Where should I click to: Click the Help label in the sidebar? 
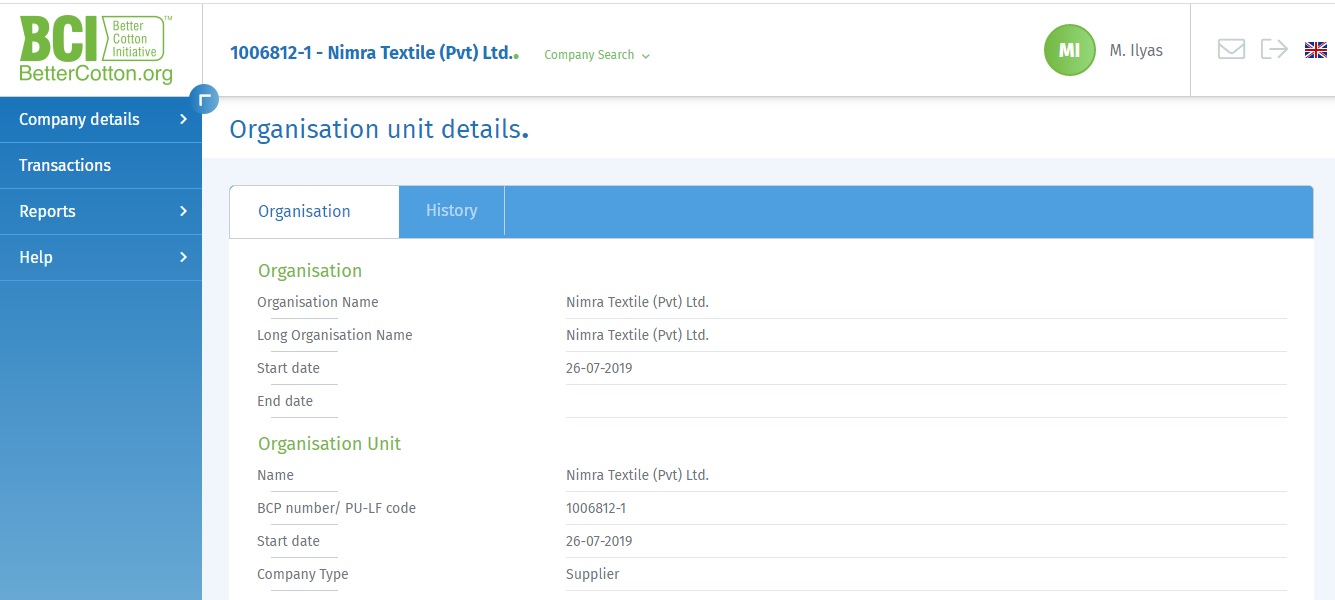36,258
